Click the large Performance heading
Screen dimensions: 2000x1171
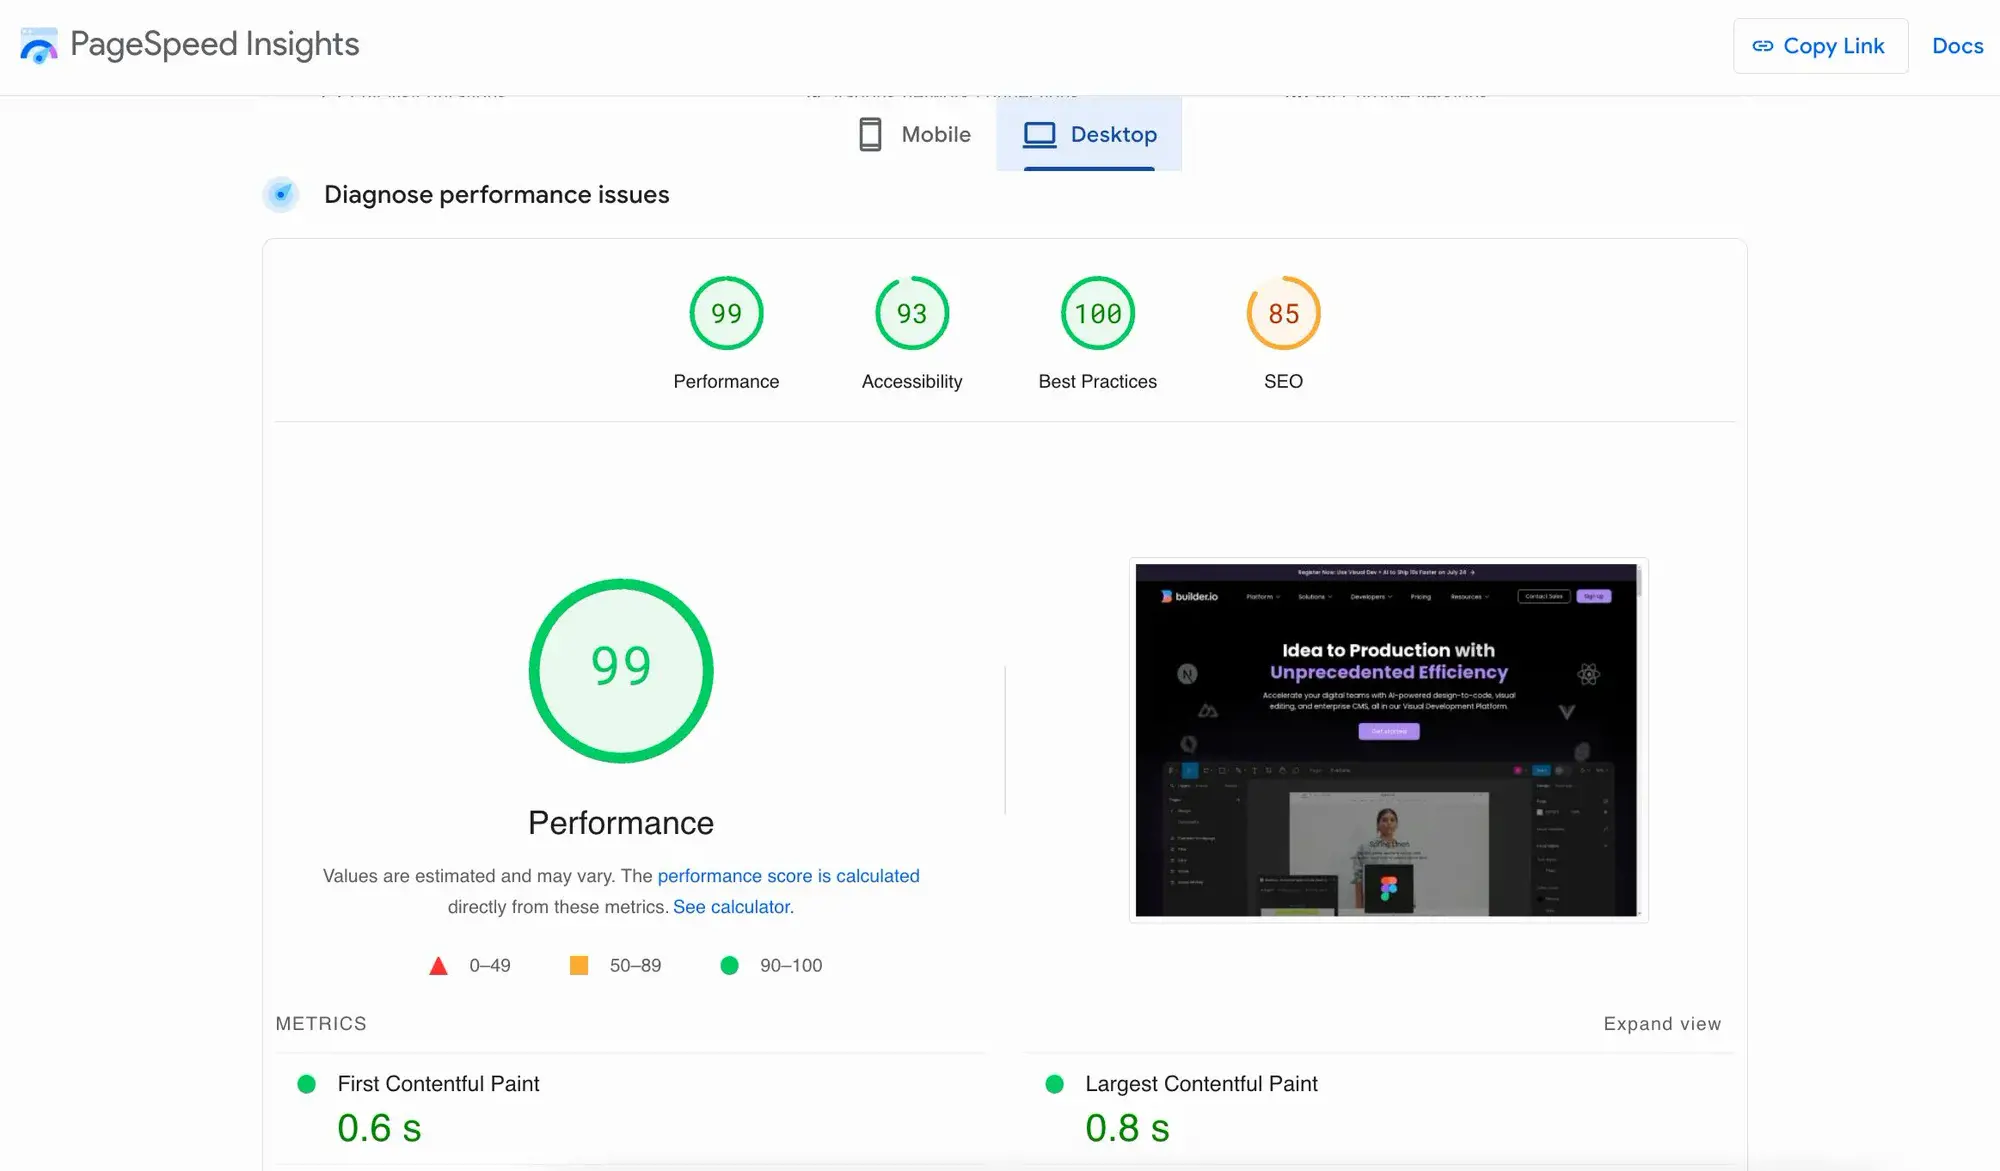click(621, 823)
